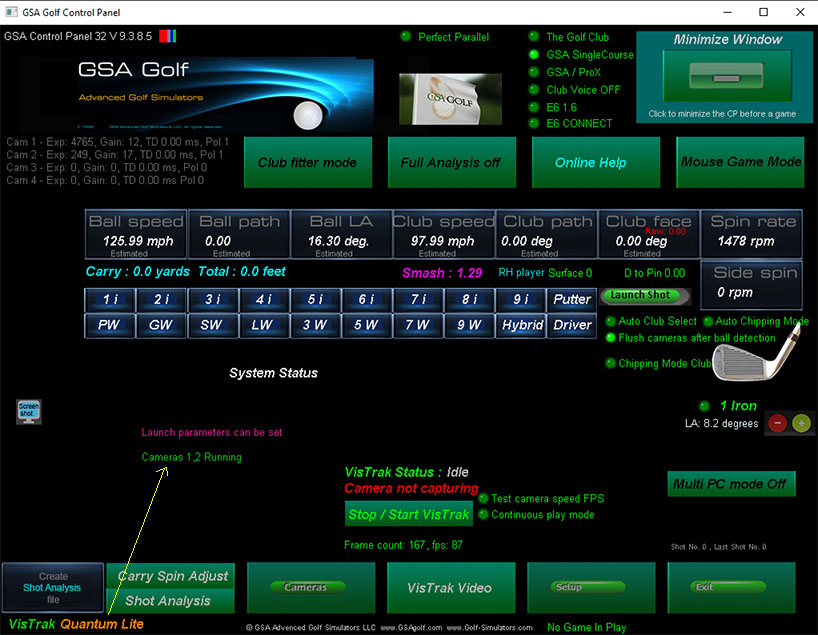Select the Putter club button

coord(572,299)
